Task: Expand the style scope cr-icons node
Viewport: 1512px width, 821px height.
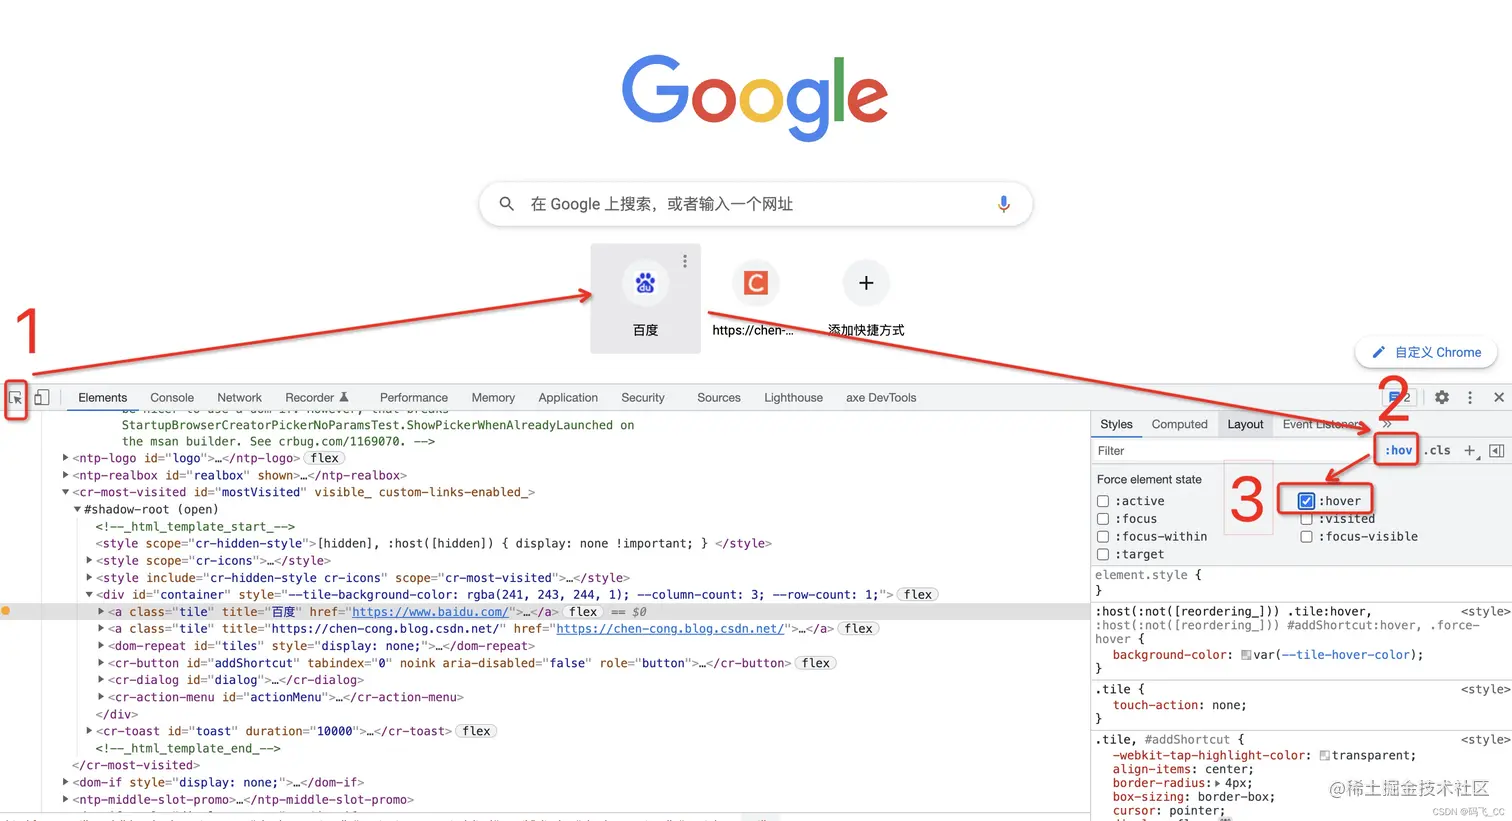Action: [89, 561]
